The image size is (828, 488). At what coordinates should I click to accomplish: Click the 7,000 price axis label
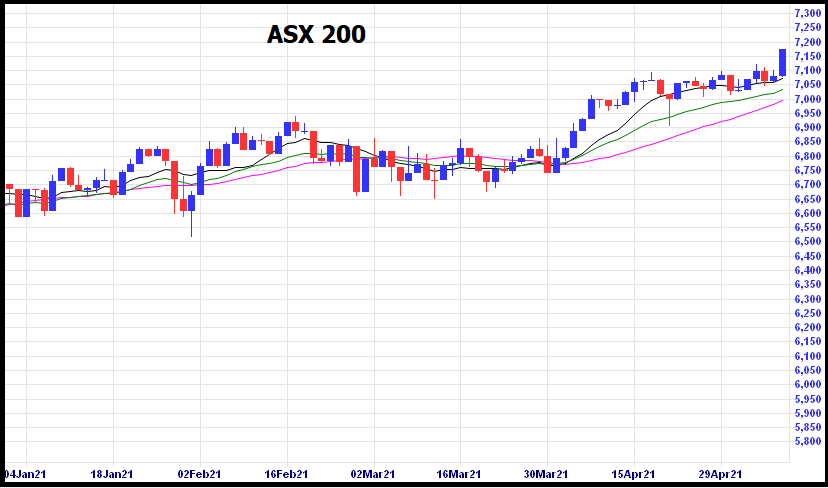[x=808, y=99]
